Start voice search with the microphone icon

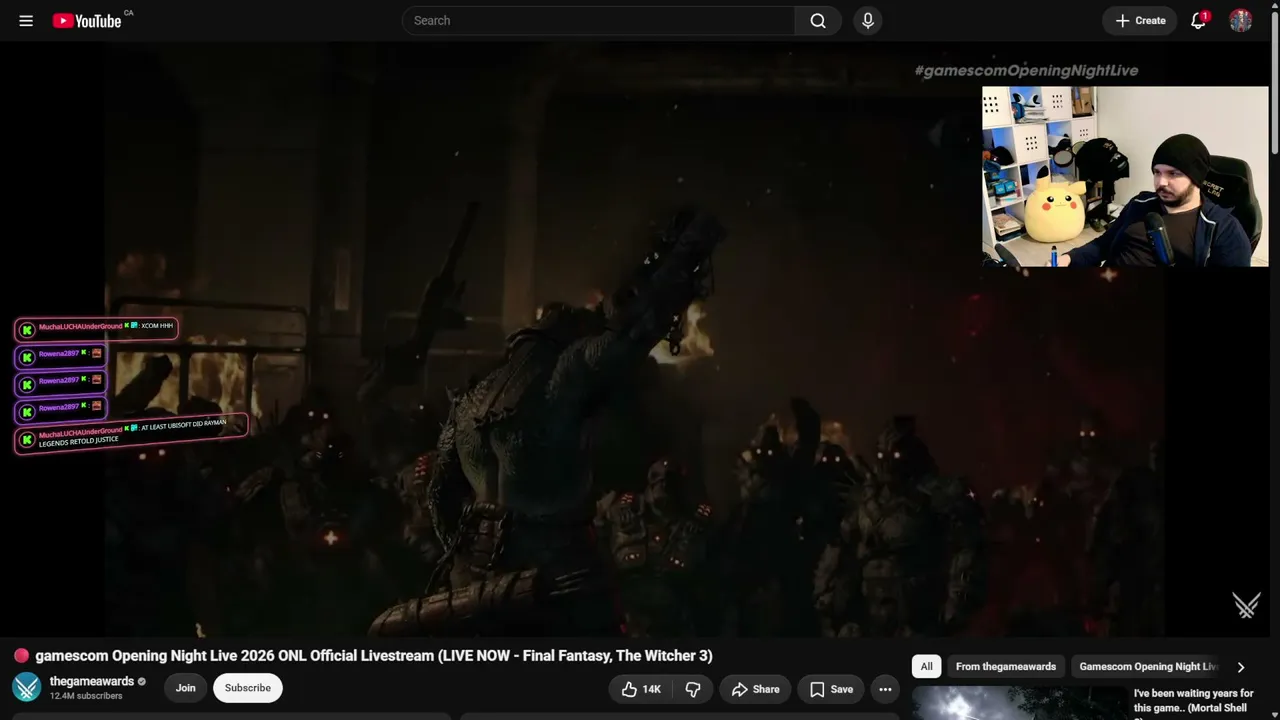(868, 20)
